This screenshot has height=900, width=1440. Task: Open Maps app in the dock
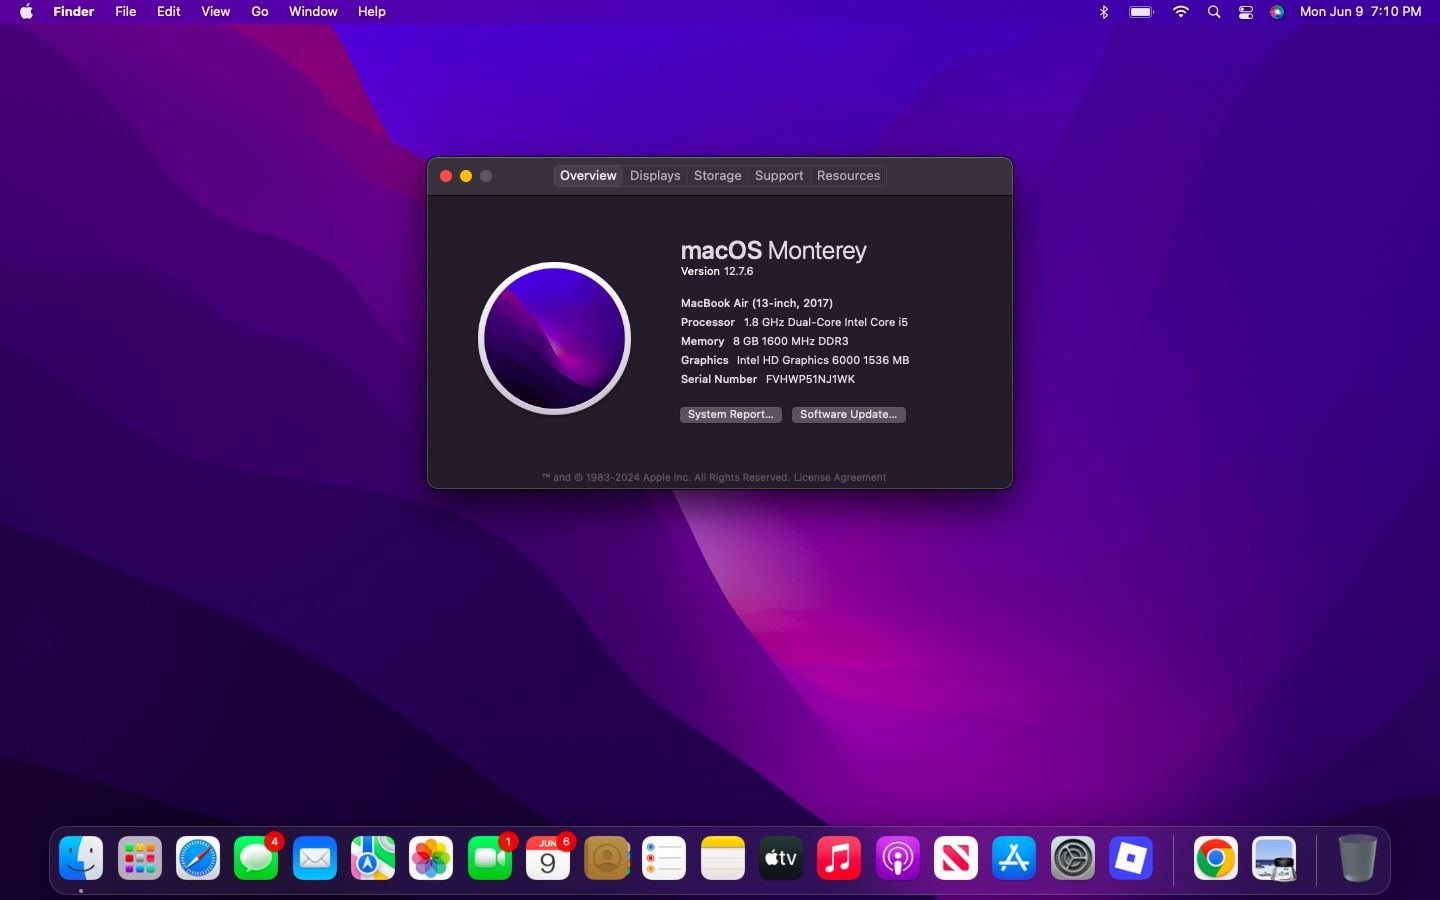click(373, 858)
